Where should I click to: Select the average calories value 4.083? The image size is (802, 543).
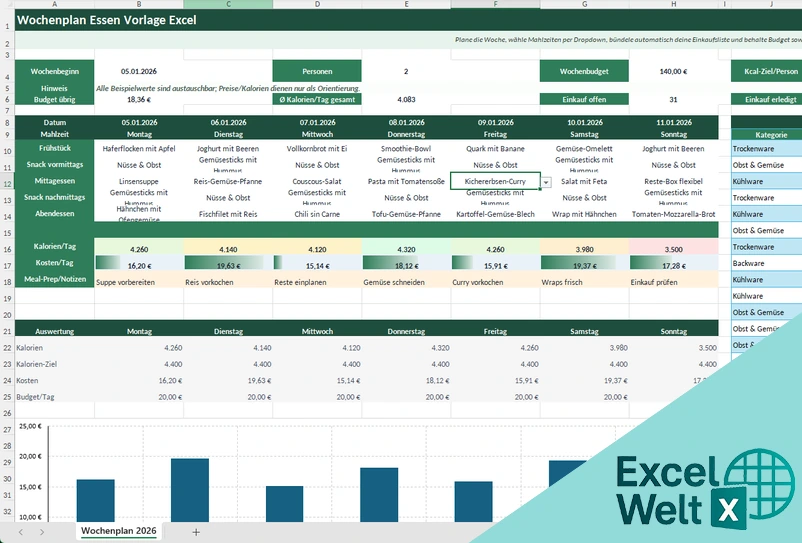point(406,99)
